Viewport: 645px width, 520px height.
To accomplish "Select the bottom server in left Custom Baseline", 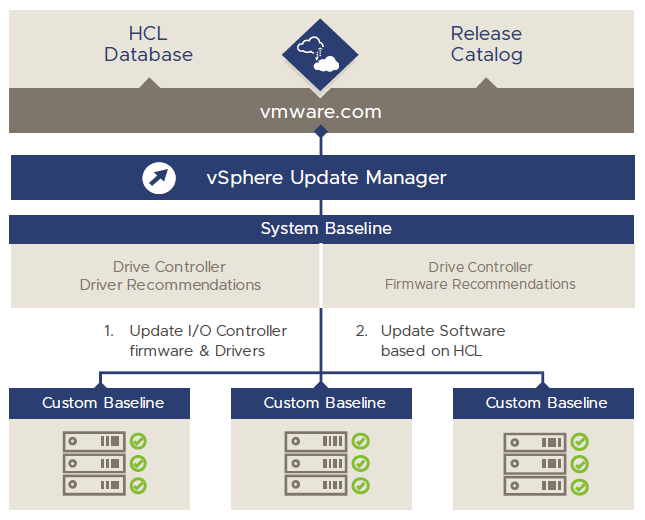I will coord(94,485).
